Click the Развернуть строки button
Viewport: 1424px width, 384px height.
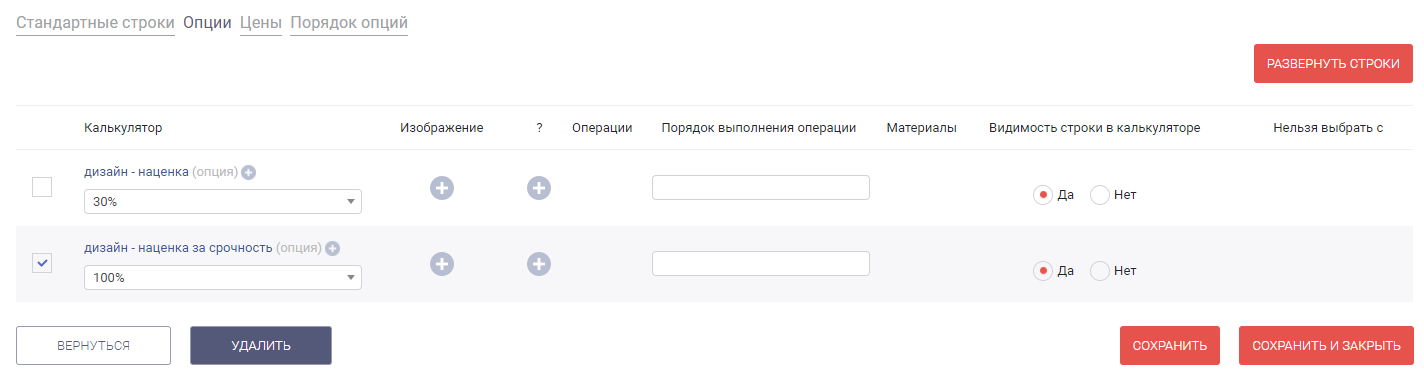1333,63
